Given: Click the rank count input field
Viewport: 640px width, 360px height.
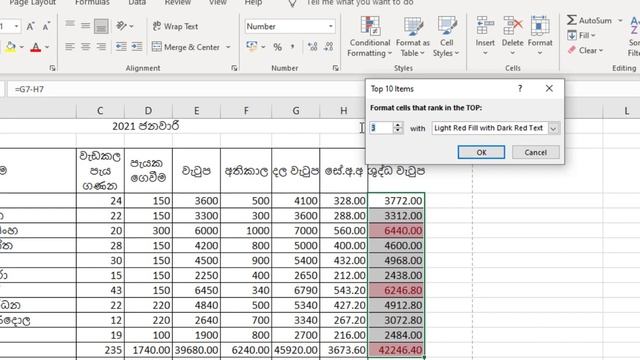Looking at the screenshot, I should [381, 128].
